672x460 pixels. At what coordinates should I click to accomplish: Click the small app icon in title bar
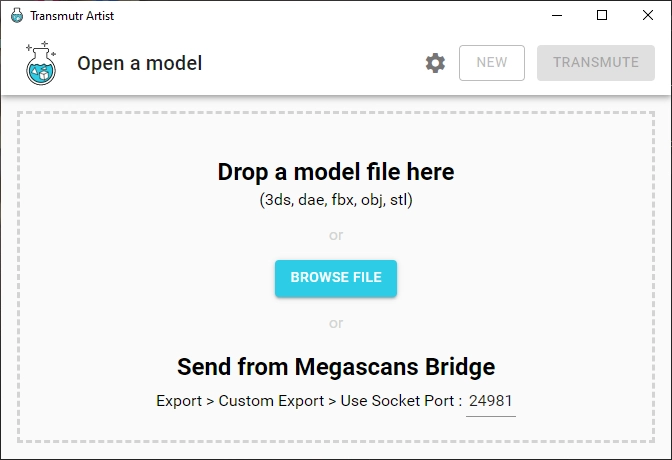17,15
